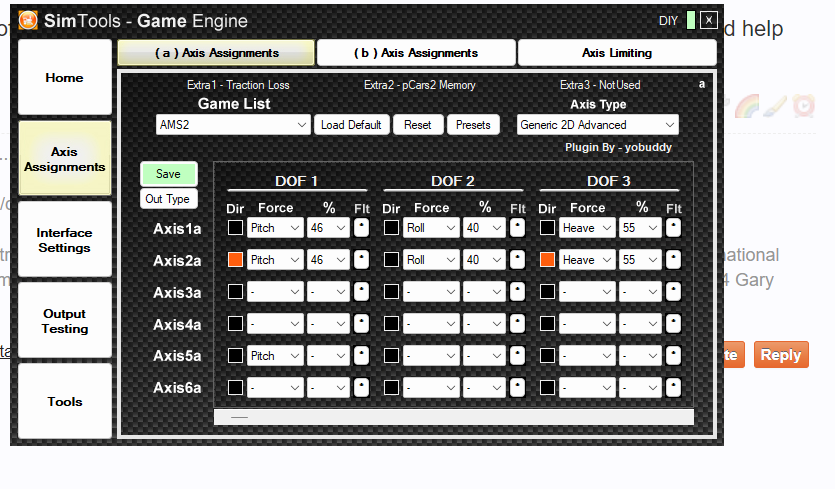This screenshot has height=489, width=835.
Task: Click the Extra2 - pCars2 Memory label
Action: 420,85
